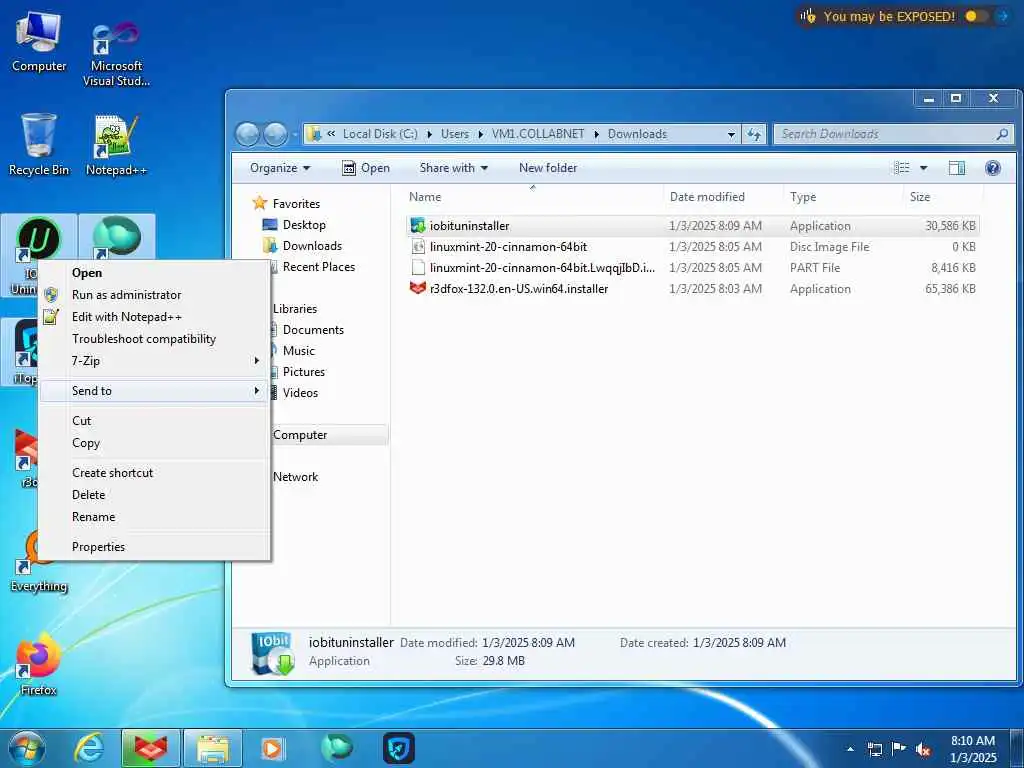The width and height of the screenshot is (1024, 768).
Task: Expand the 7-Zip submenu
Action: (153, 360)
